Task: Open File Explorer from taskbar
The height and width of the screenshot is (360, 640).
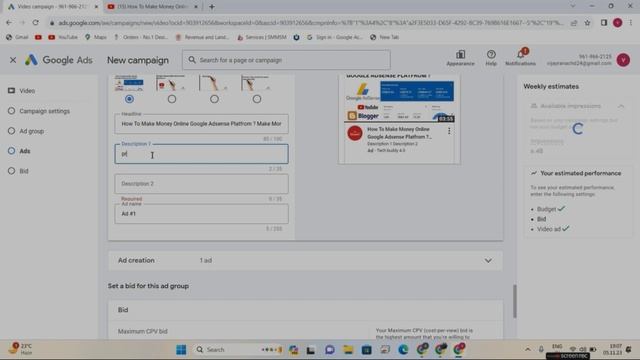Action: coord(348,350)
